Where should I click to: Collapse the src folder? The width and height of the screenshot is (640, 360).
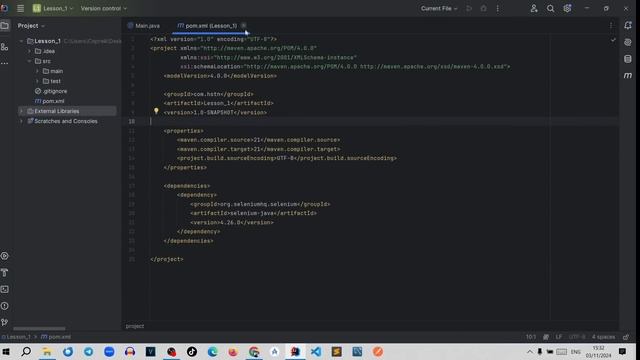29,61
